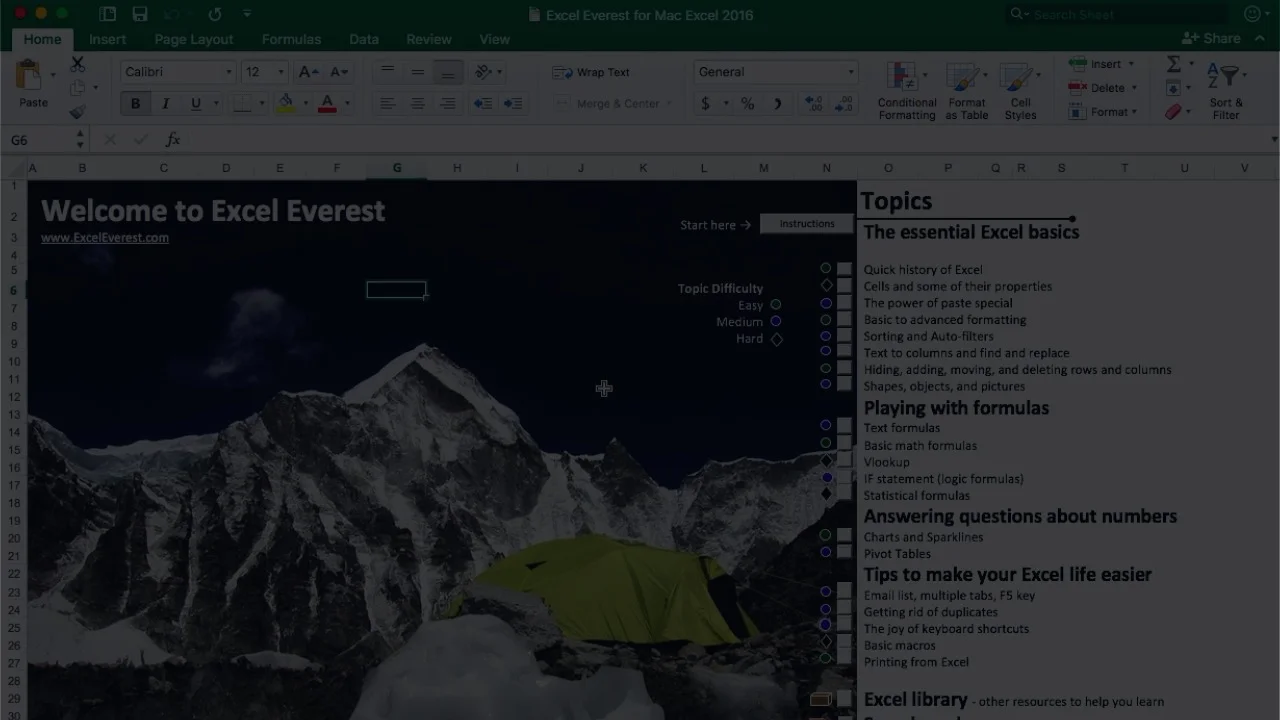Click the Paste clipboard icon
Viewport: 1280px width, 720px height.
[29, 75]
